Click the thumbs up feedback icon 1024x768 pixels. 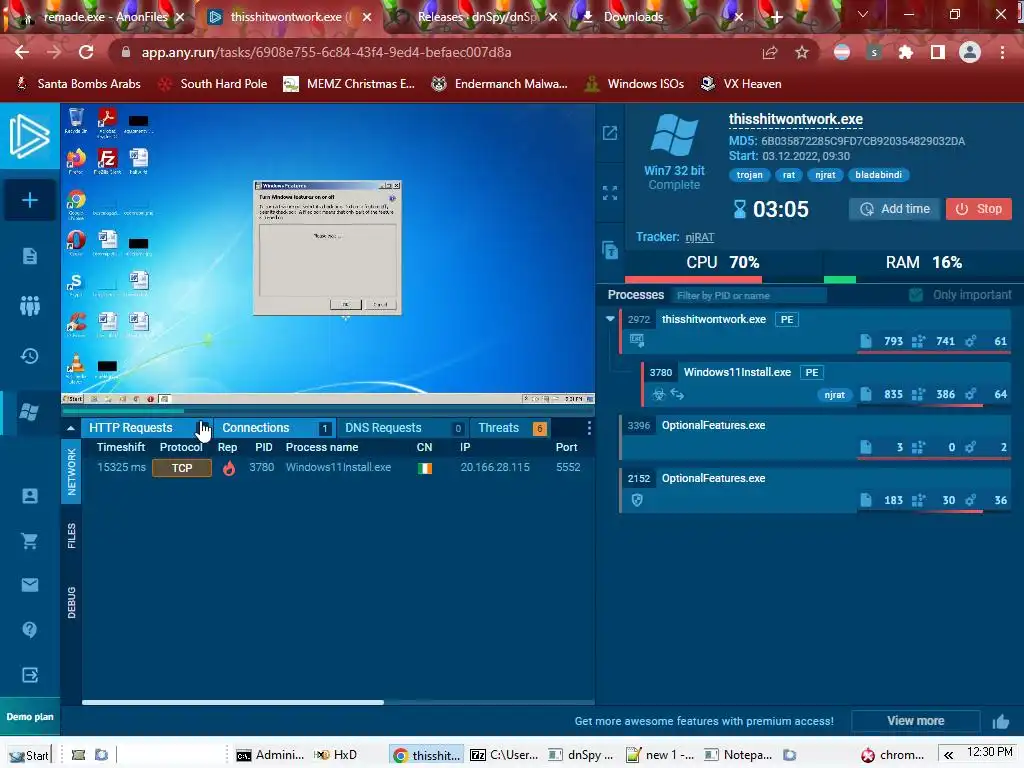point(1000,721)
